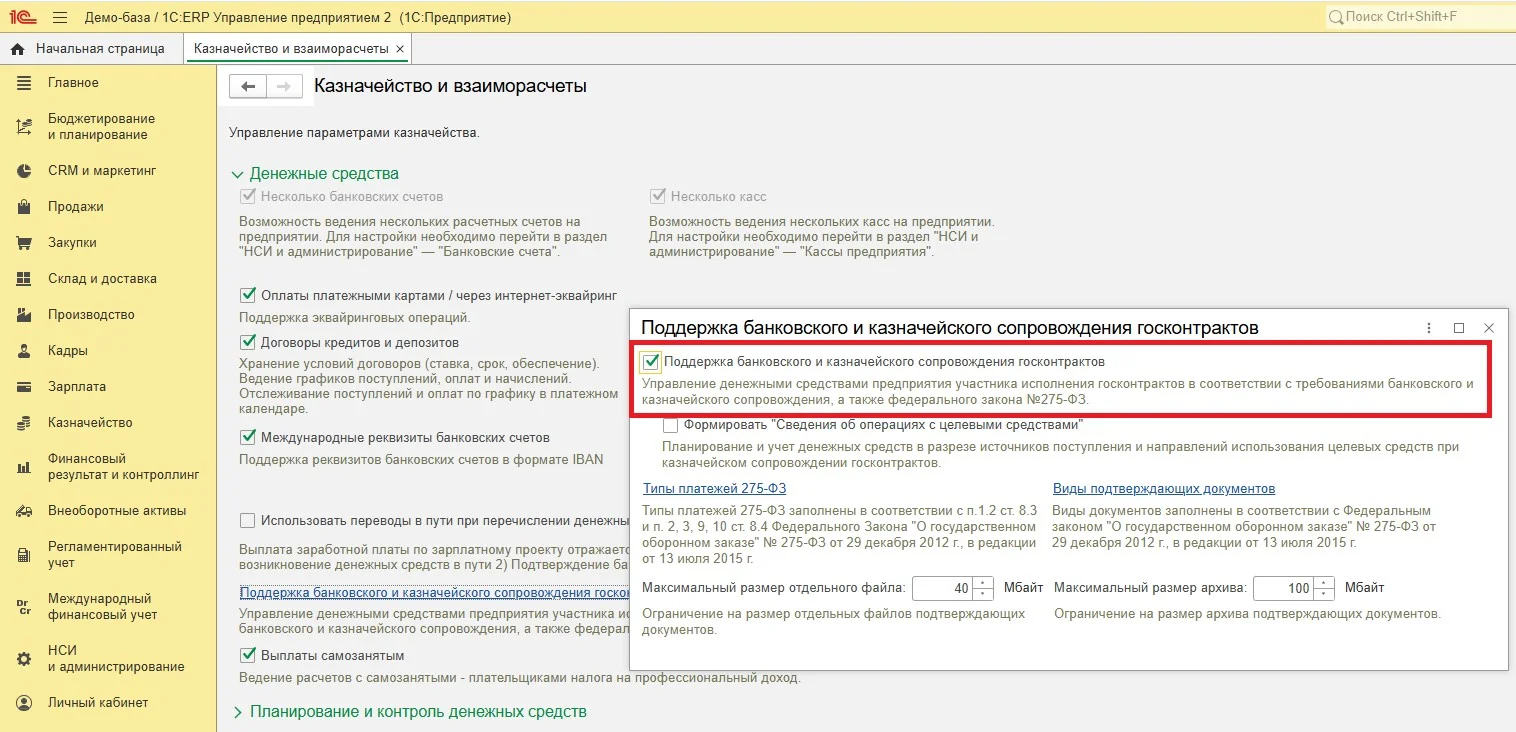Viewport: 1516px width, 732px height.
Task: Click the НСИ и администрирование gear icon
Action: point(24,659)
